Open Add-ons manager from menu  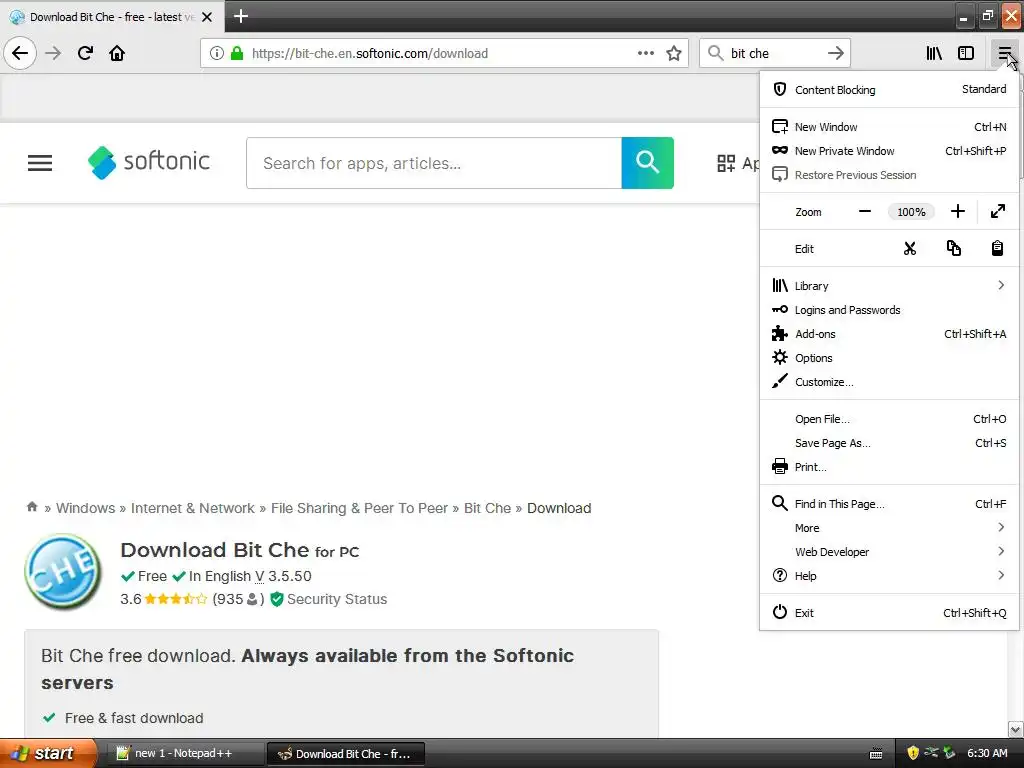(889, 334)
